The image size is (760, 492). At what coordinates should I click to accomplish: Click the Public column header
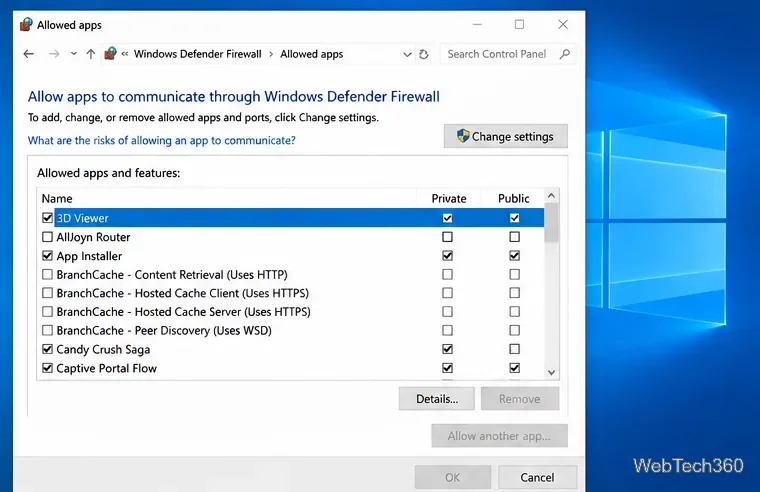click(x=513, y=198)
